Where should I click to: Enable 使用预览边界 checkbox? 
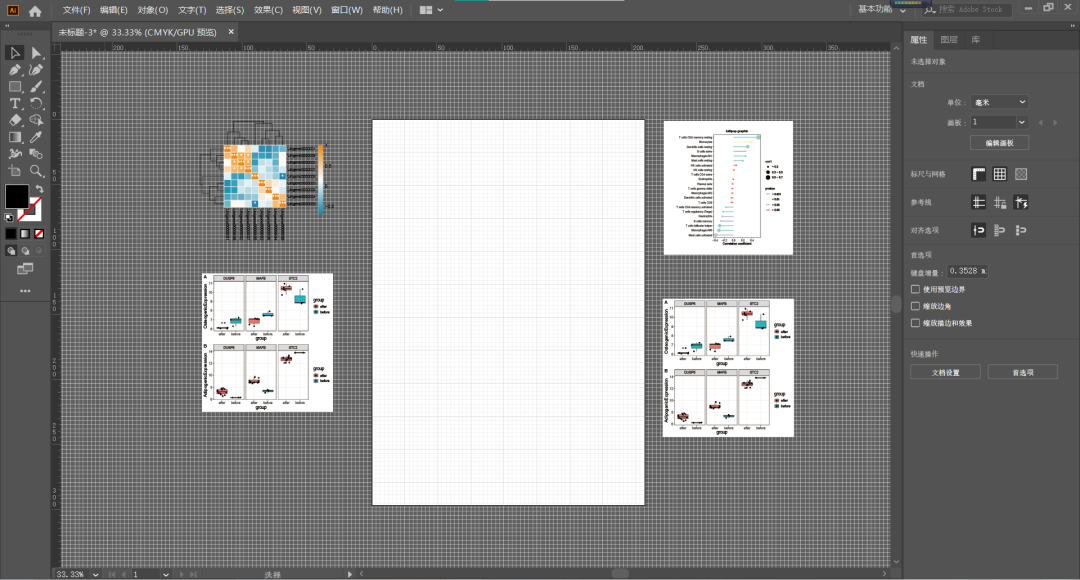(915, 289)
